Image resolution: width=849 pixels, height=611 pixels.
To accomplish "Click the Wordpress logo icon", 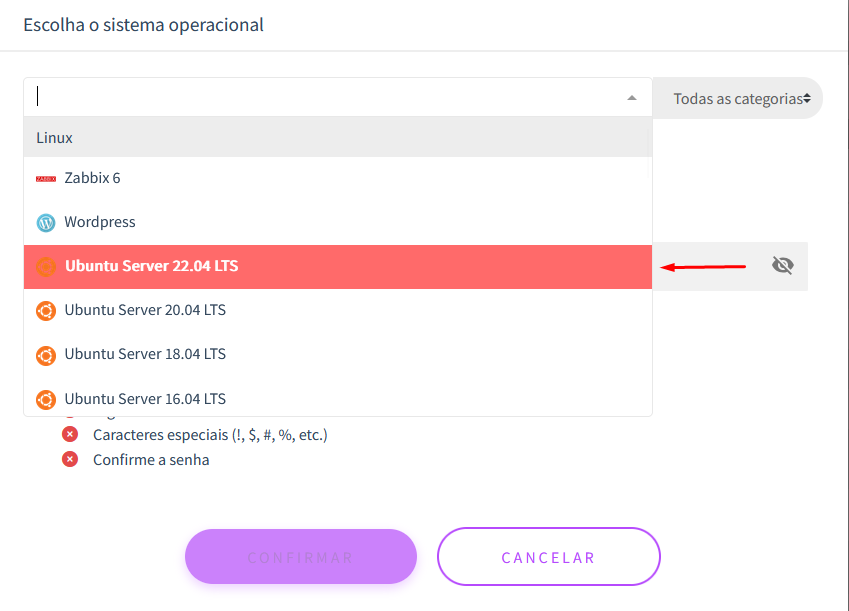I will 46,223.
